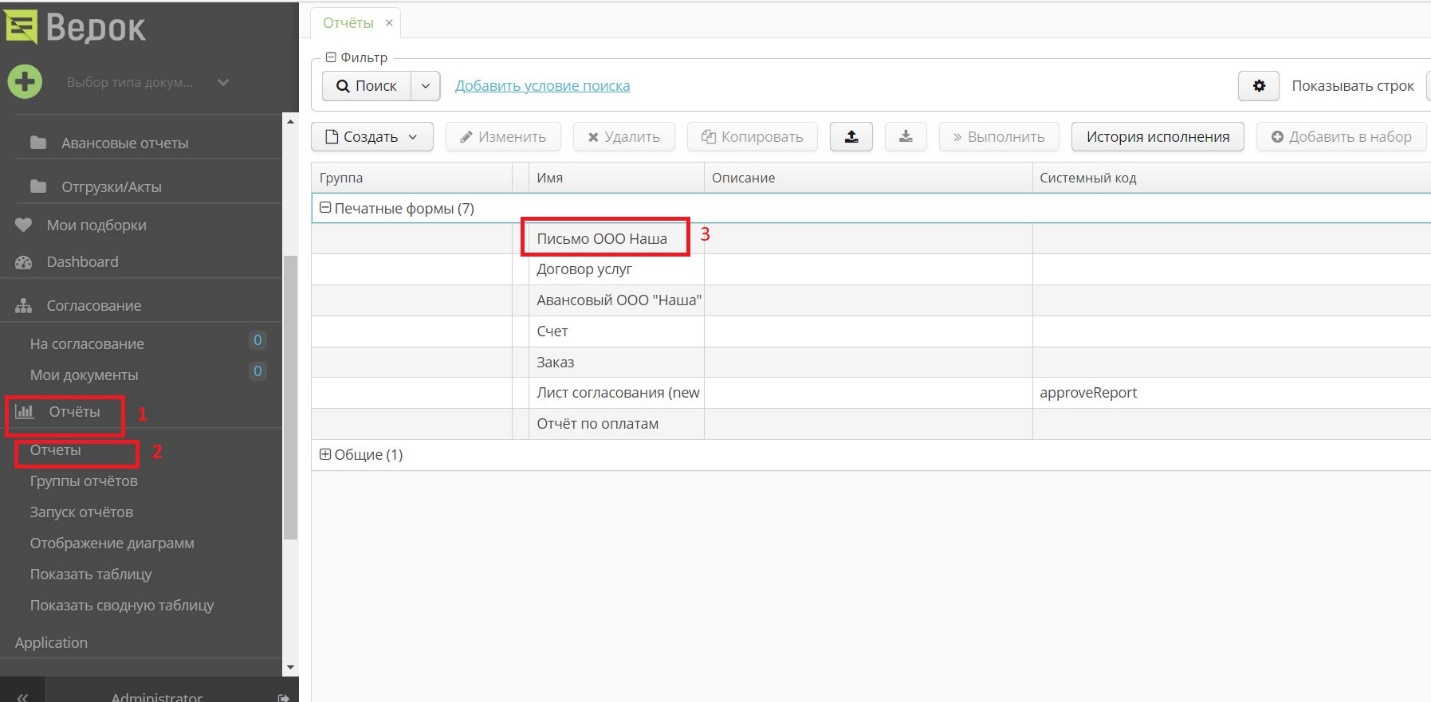Click the gear settings icon near filter

(x=1259, y=86)
